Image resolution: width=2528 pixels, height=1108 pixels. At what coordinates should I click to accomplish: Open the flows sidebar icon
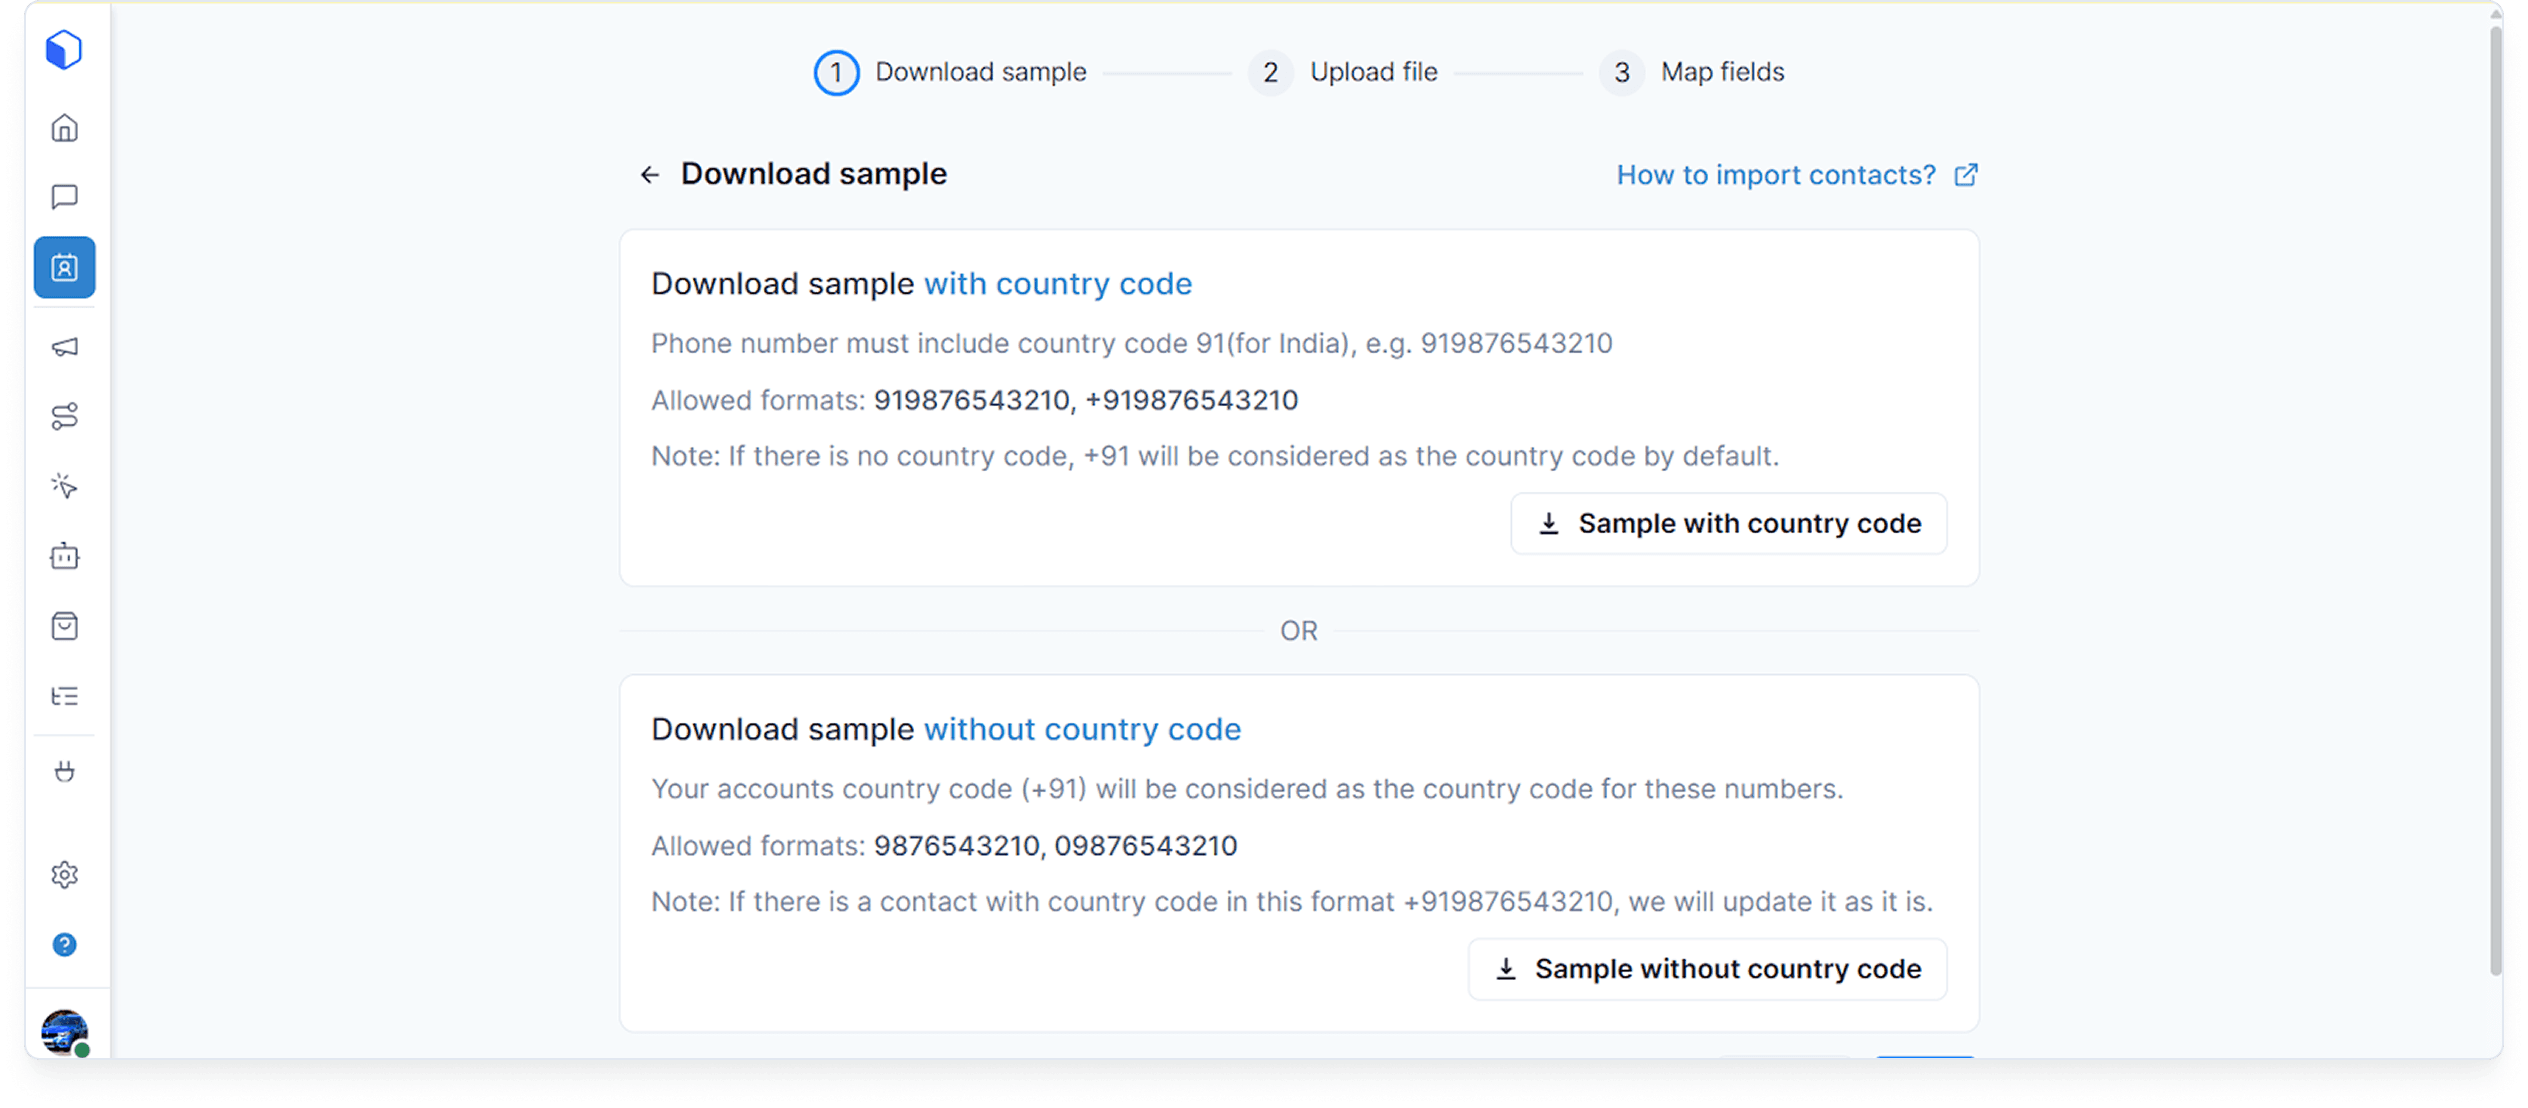tap(64, 416)
